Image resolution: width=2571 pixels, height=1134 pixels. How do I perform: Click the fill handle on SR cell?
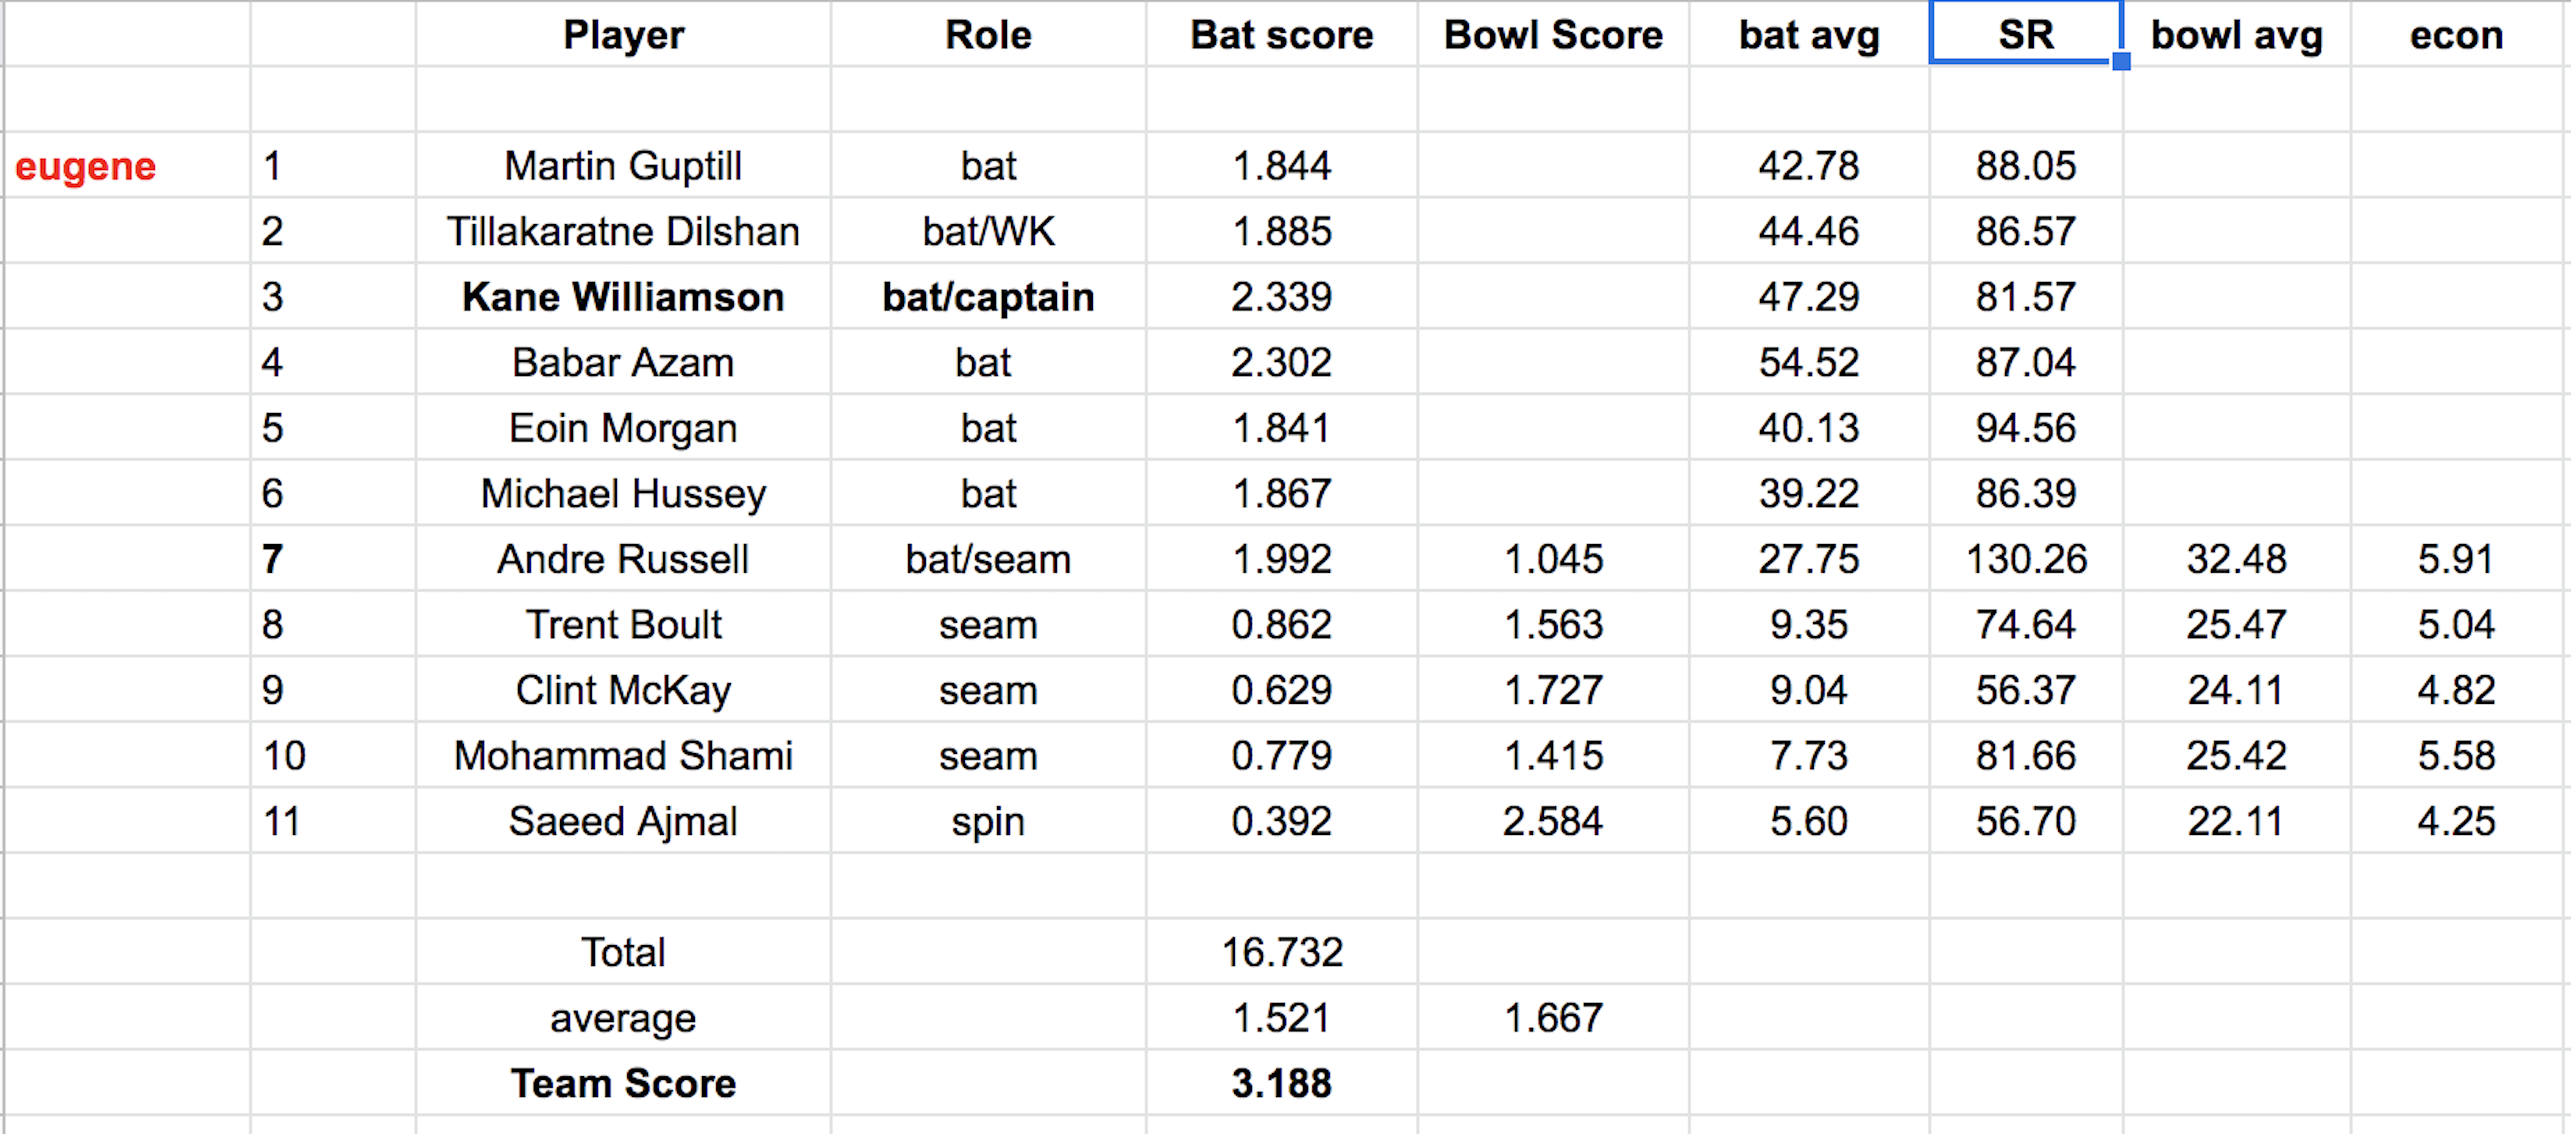(2121, 62)
